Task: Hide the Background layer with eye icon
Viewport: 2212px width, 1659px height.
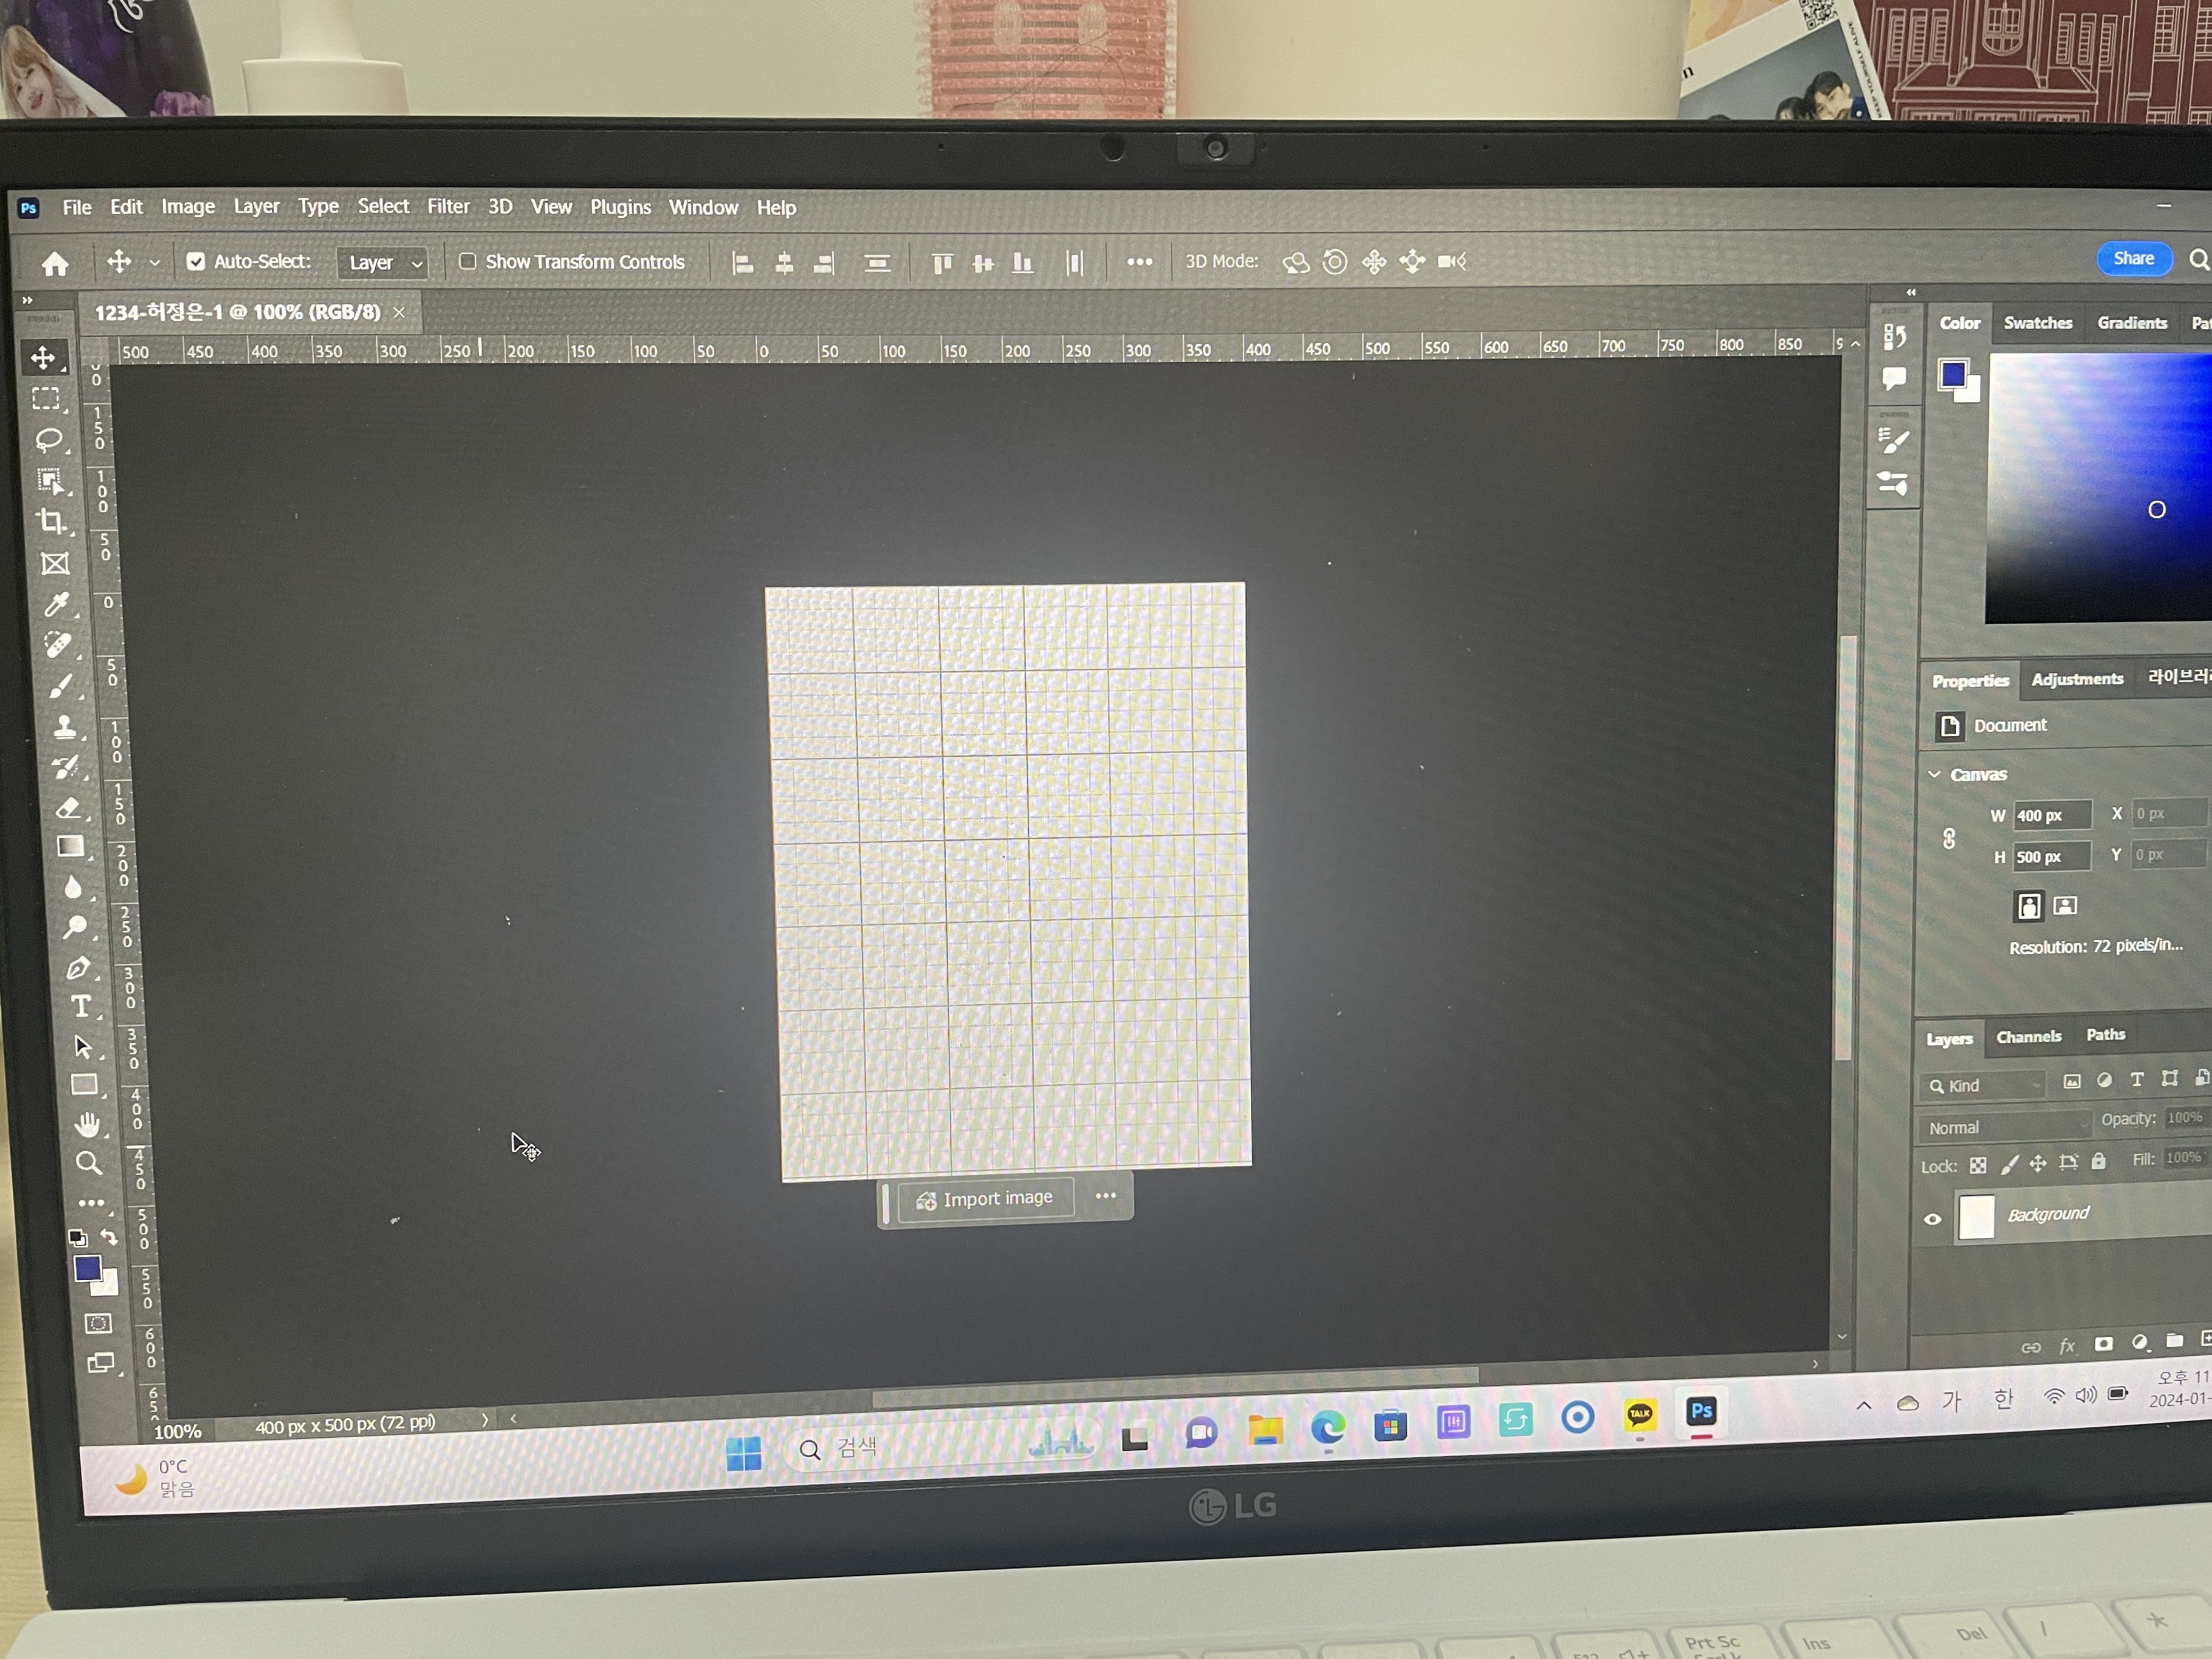Action: click(x=1932, y=1218)
